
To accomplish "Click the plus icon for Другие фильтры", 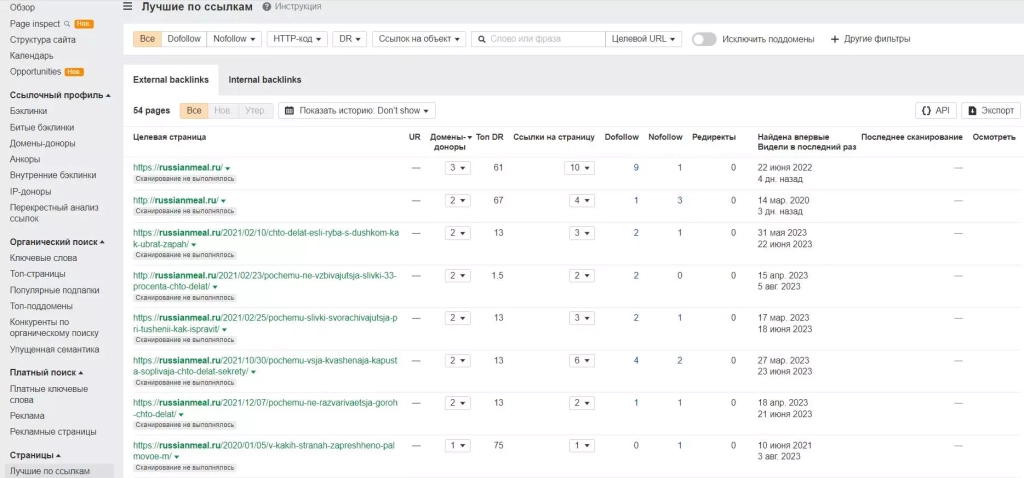I will point(834,39).
